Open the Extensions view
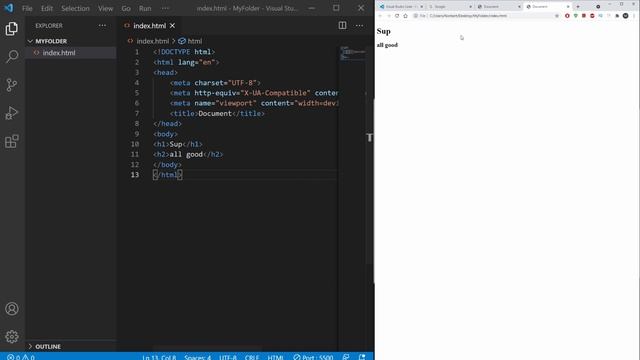The image size is (640, 360). [x=12, y=141]
